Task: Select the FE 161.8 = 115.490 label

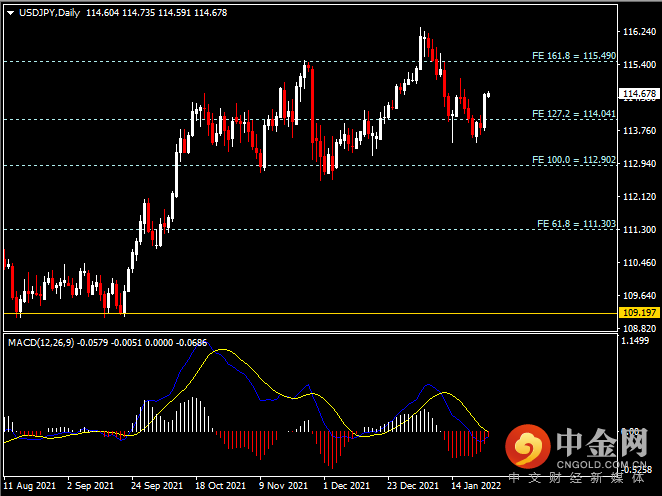Action: tap(574, 56)
